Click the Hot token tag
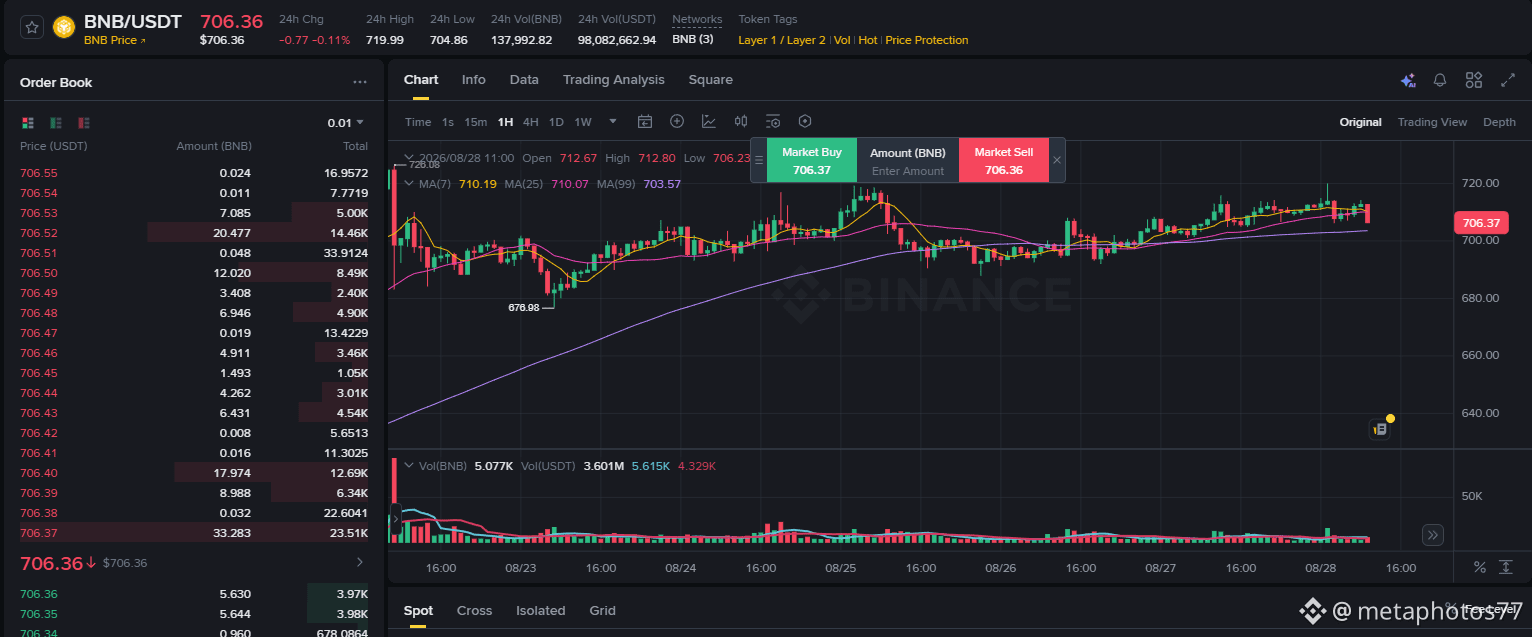 pyautogui.click(x=867, y=40)
